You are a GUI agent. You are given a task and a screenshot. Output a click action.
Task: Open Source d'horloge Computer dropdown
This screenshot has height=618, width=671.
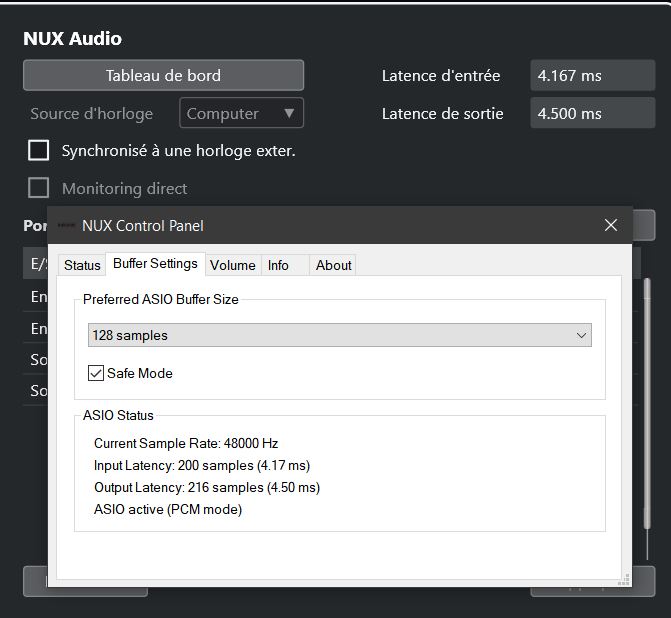241,113
